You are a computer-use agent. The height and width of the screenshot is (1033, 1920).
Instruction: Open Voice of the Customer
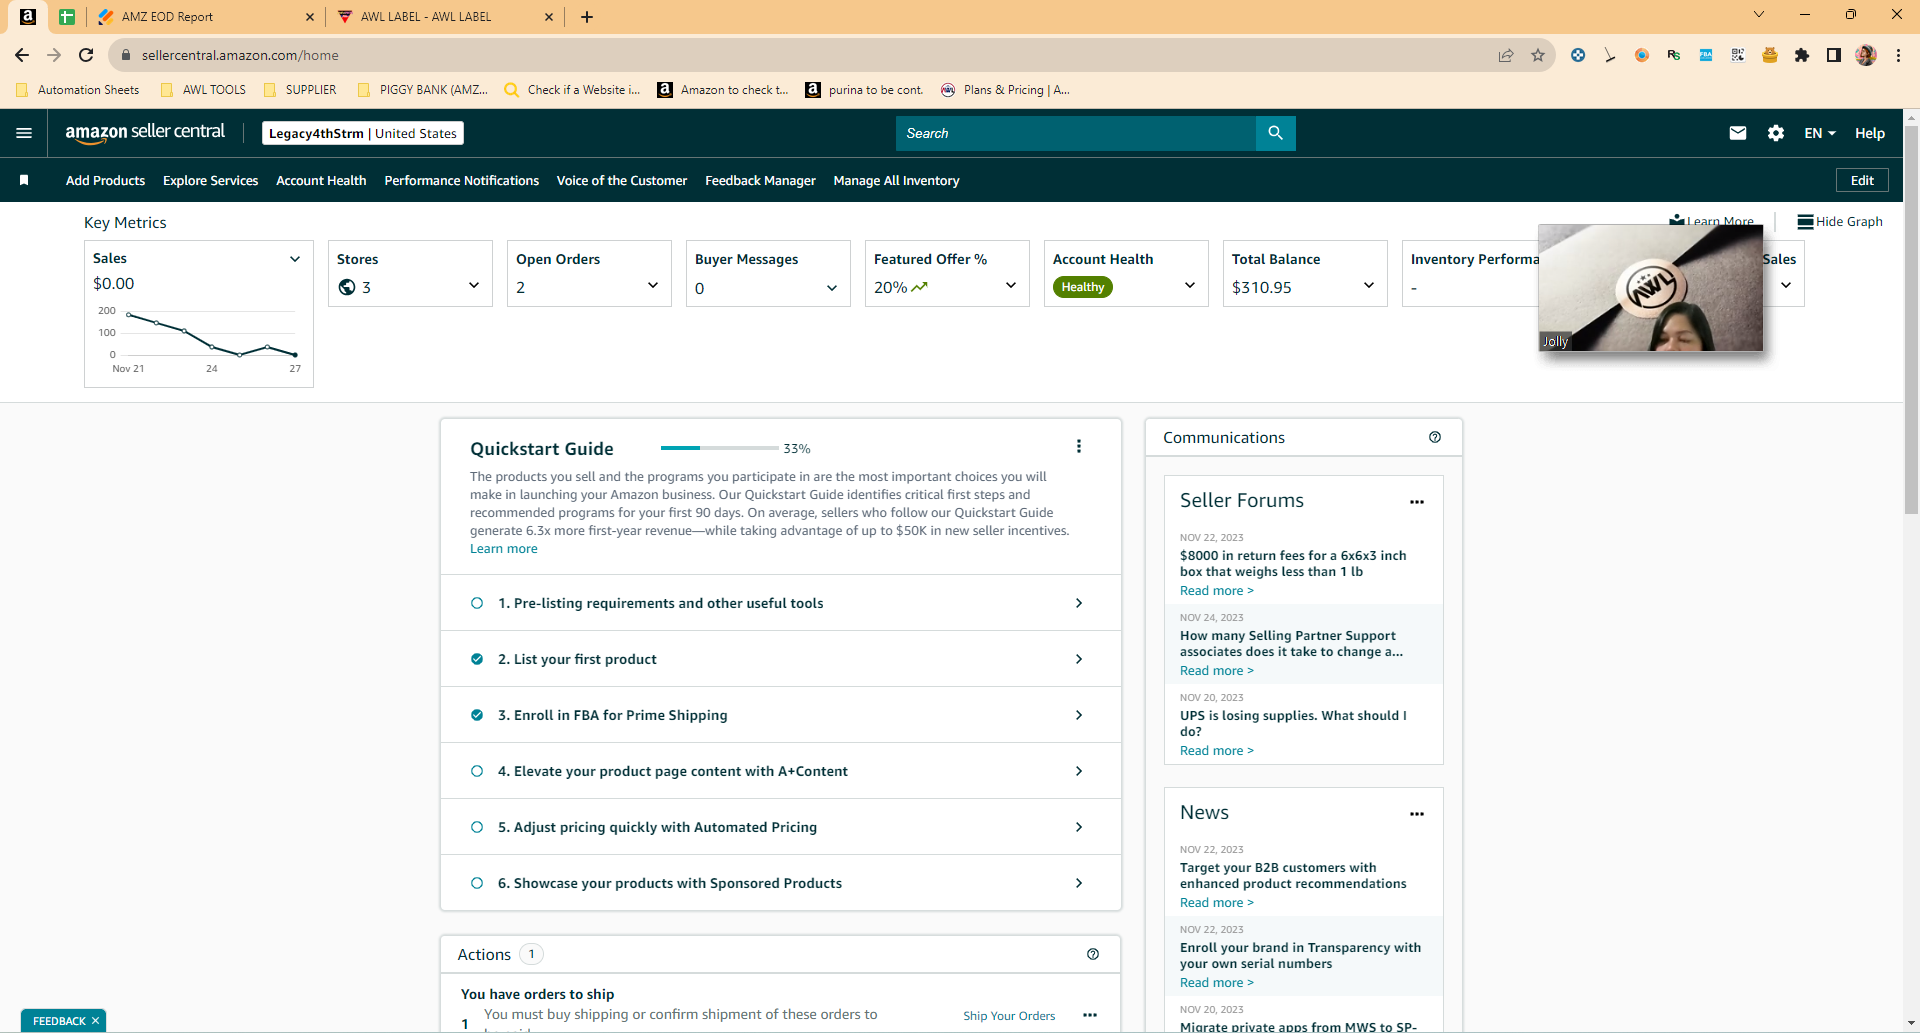621,180
